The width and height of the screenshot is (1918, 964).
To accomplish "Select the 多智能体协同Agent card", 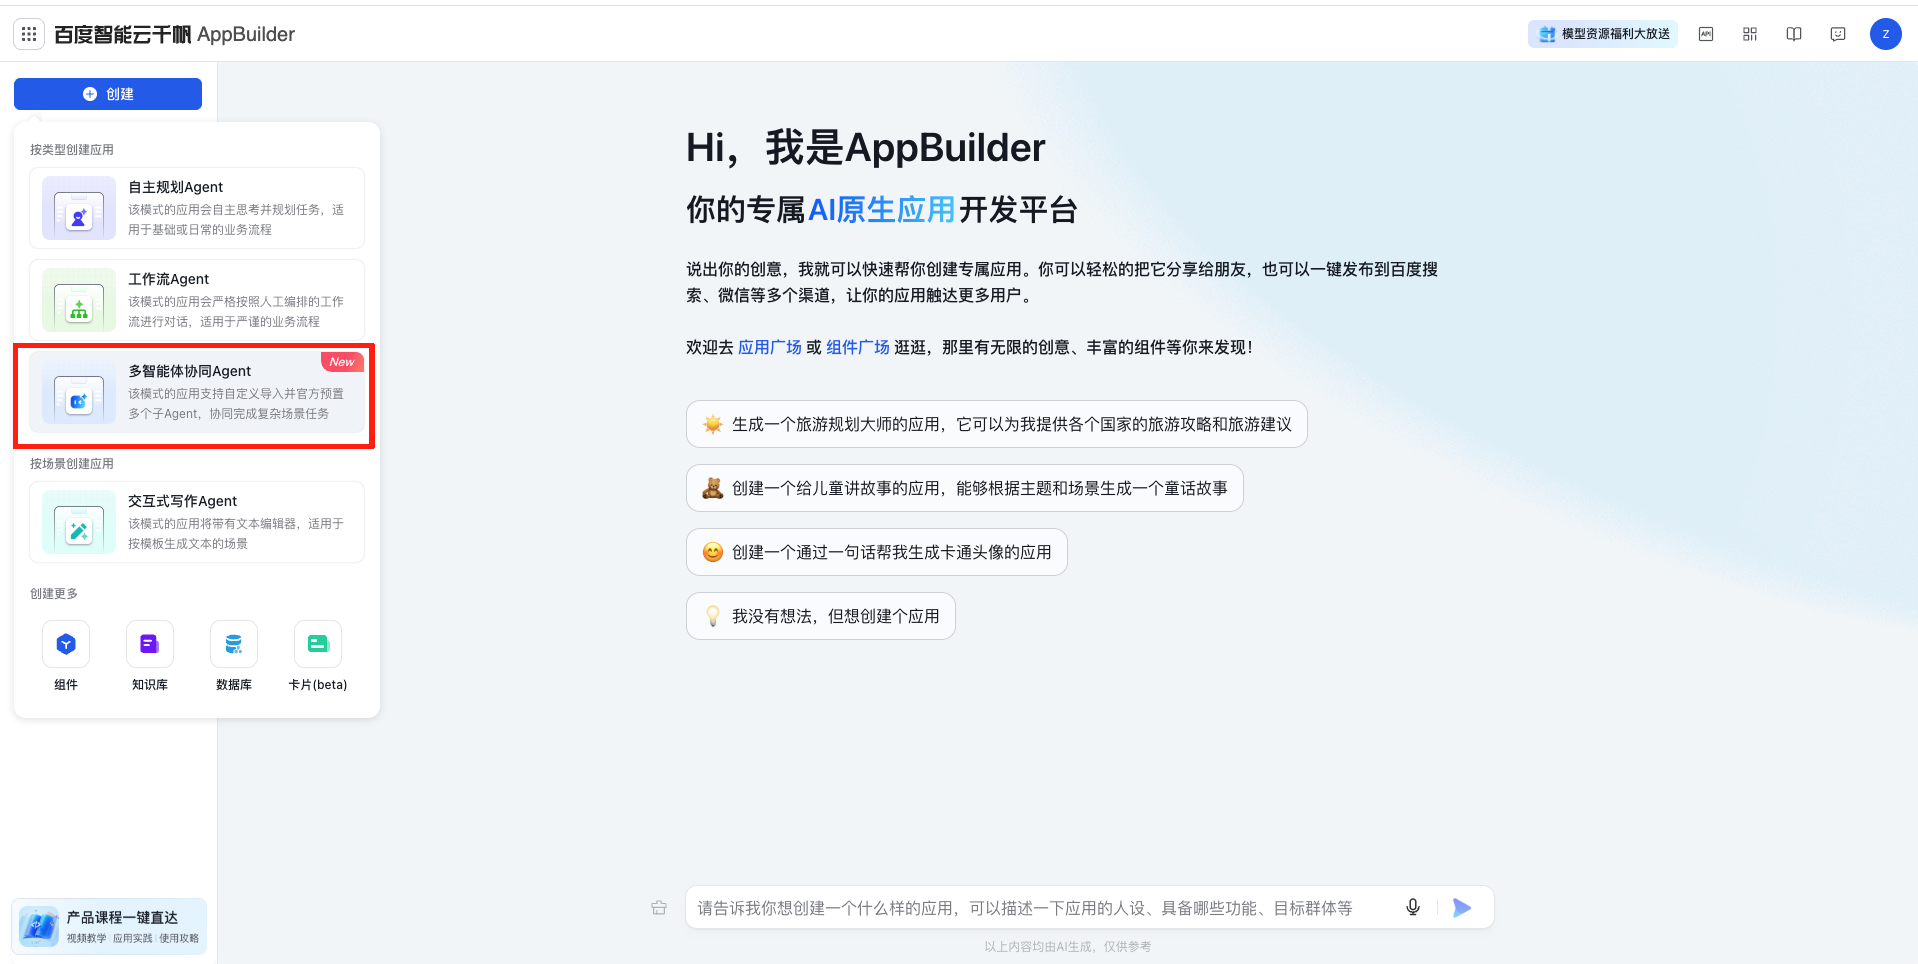I will [x=197, y=392].
